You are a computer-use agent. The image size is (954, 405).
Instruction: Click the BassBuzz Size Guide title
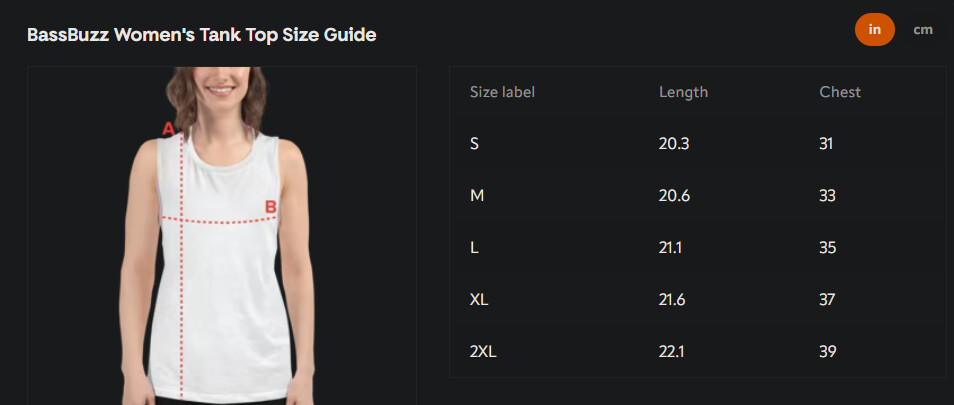click(x=201, y=35)
